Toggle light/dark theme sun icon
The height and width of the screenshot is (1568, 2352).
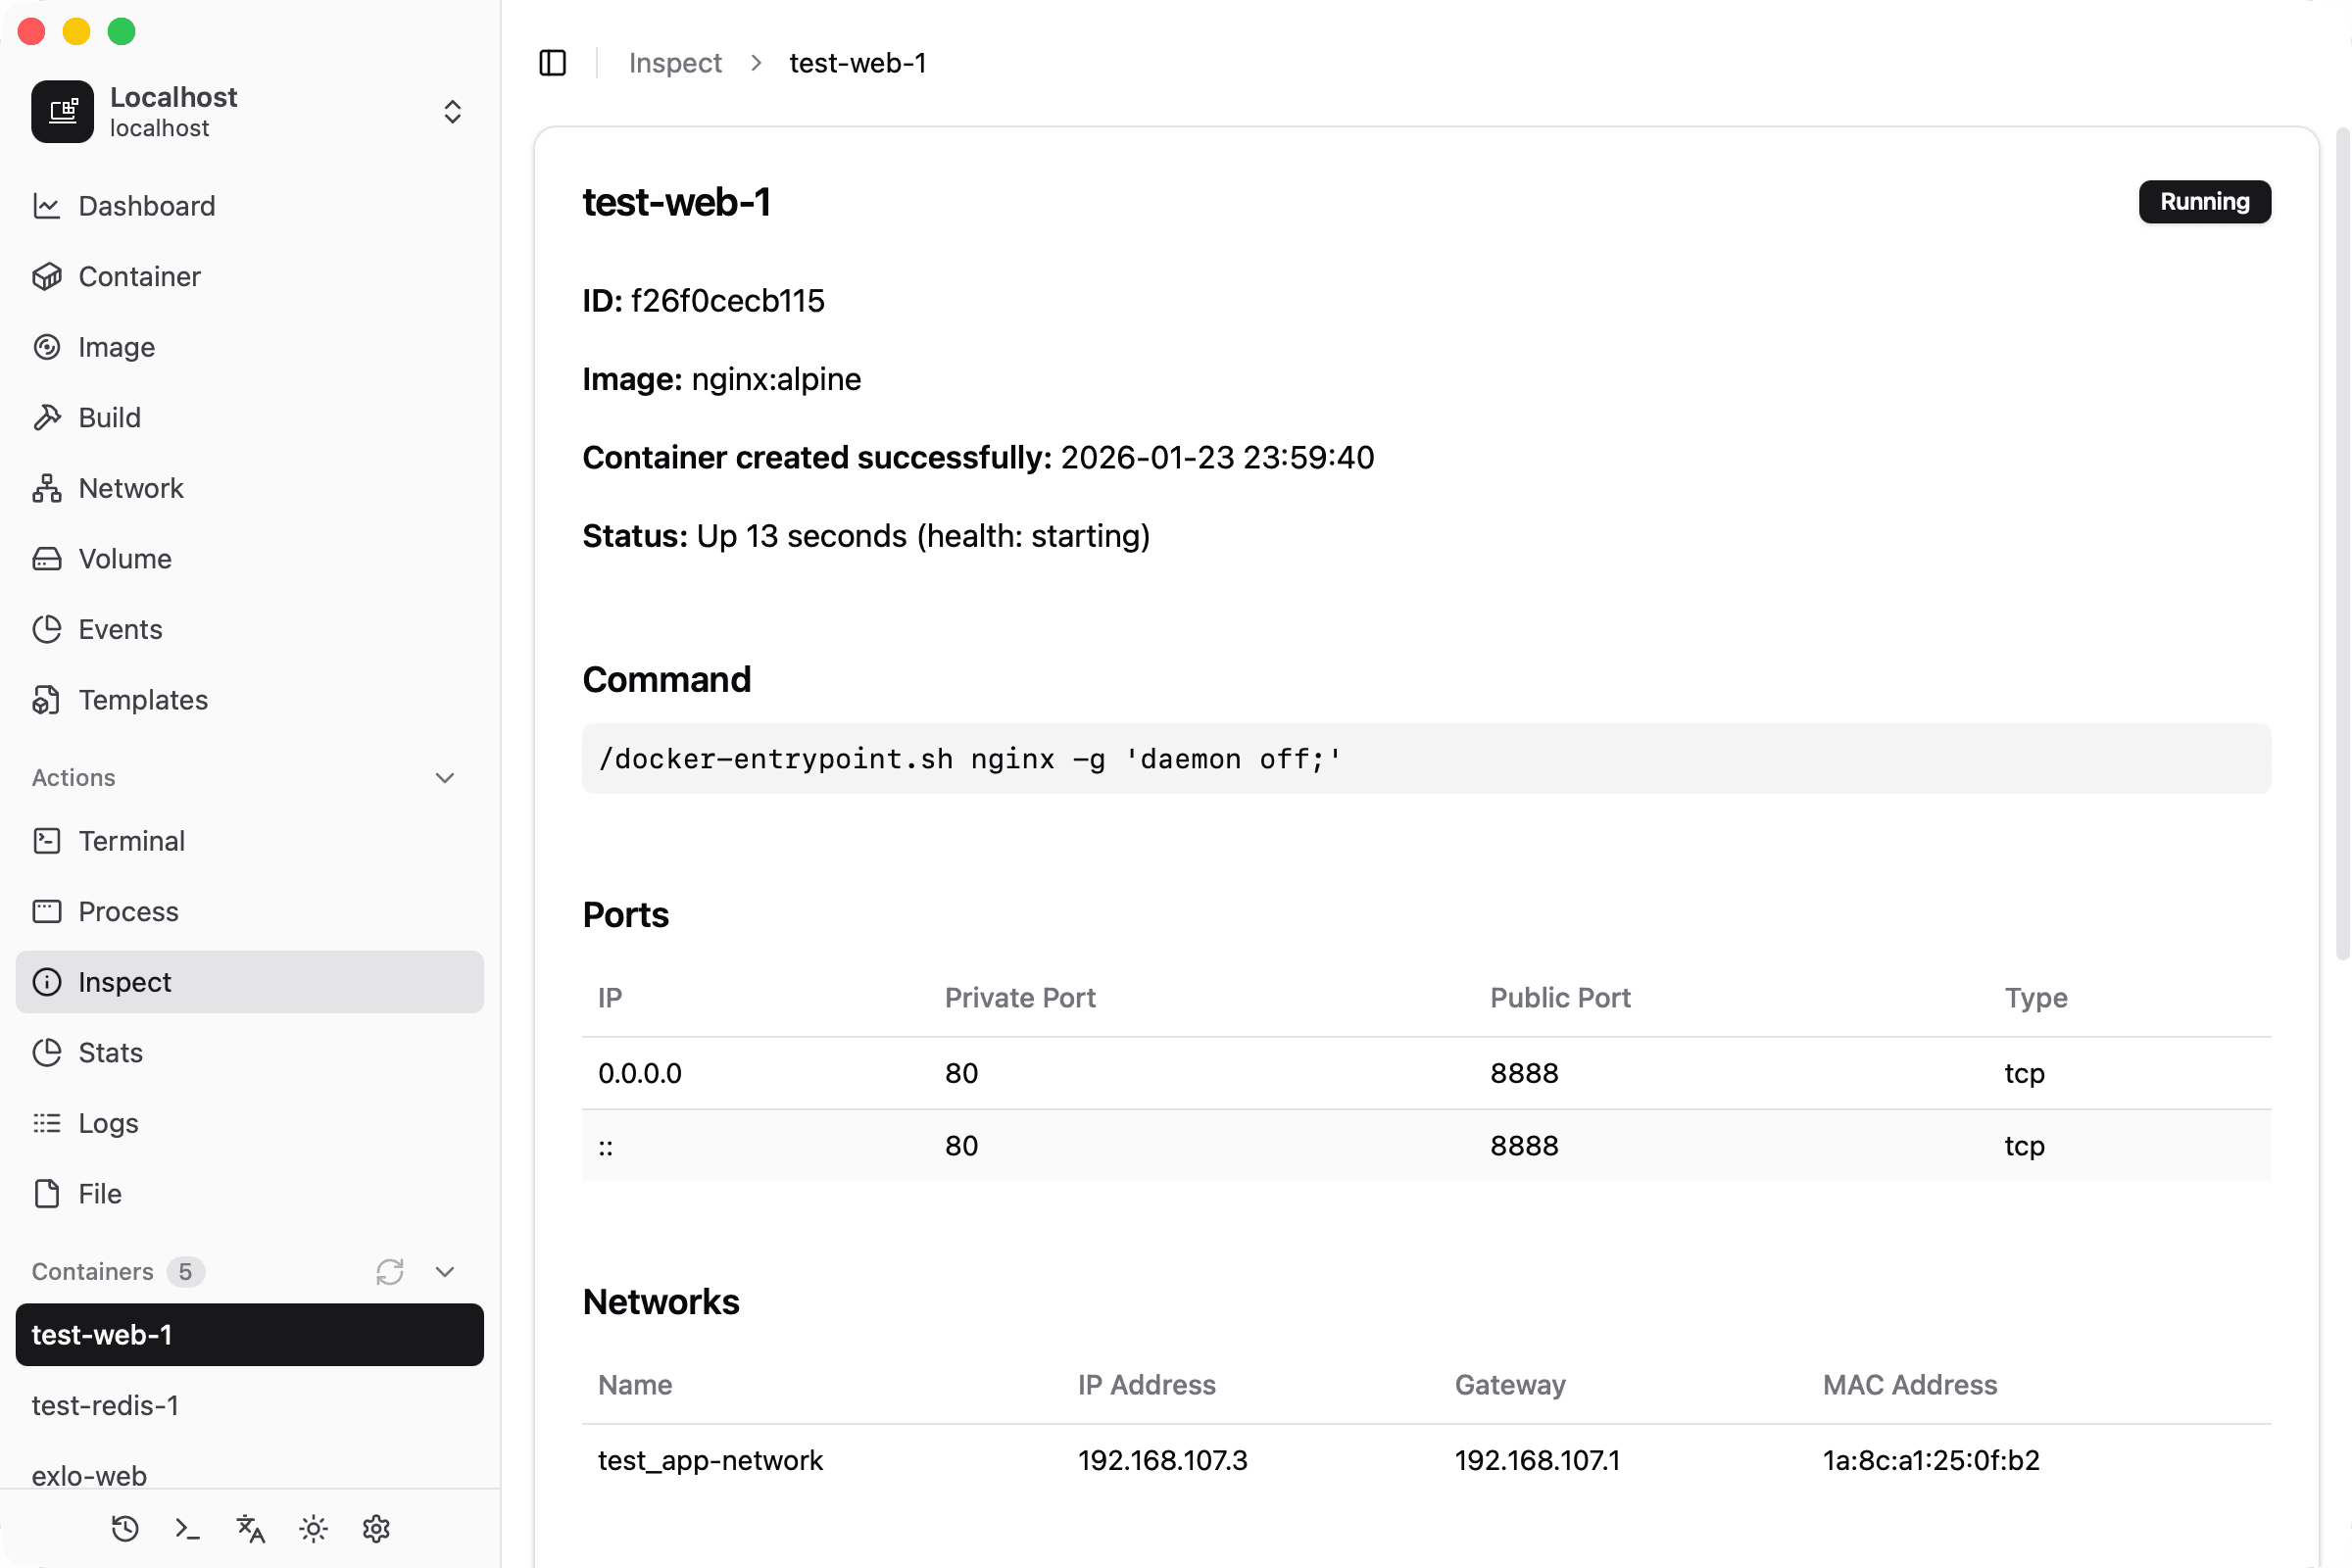(313, 1528)
